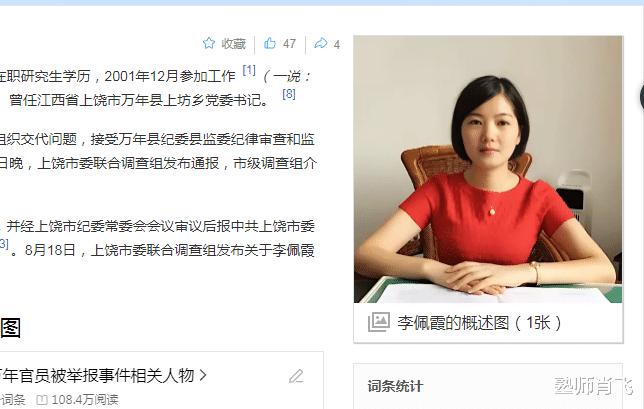Open 李佩霞的概述图 (1张) link

click(x=479, y=323)
